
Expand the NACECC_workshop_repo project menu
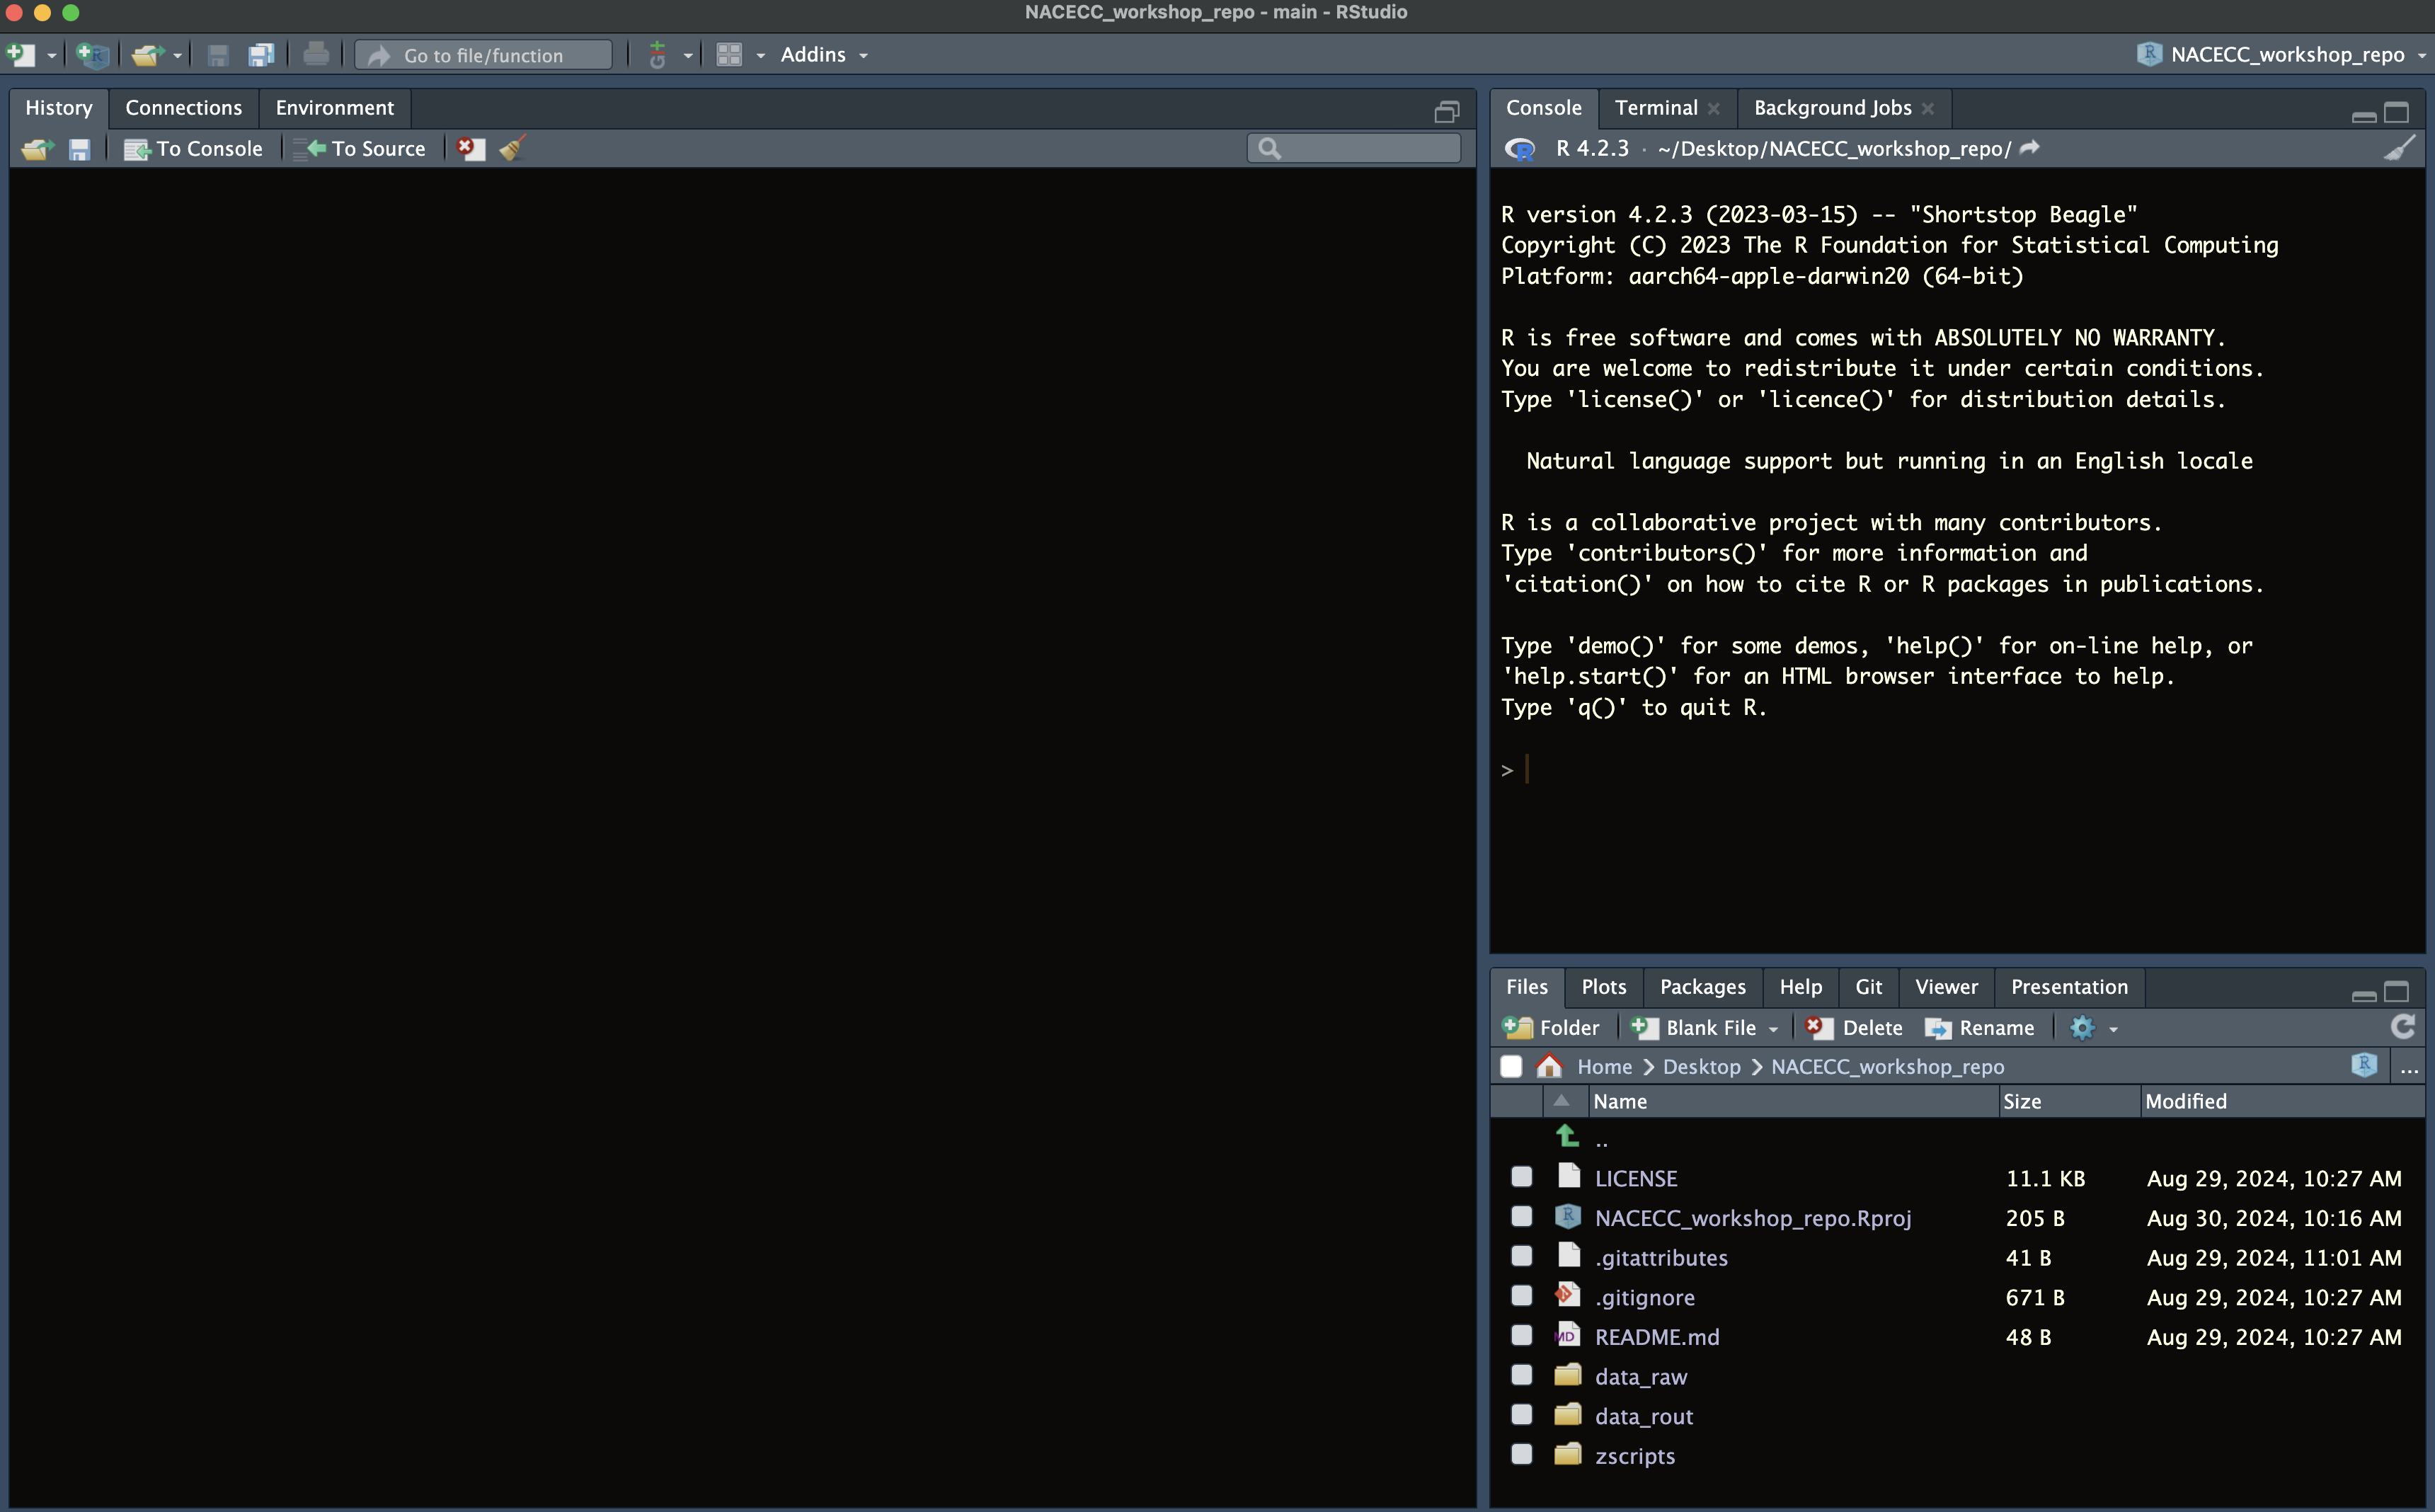pos(2286,55)
